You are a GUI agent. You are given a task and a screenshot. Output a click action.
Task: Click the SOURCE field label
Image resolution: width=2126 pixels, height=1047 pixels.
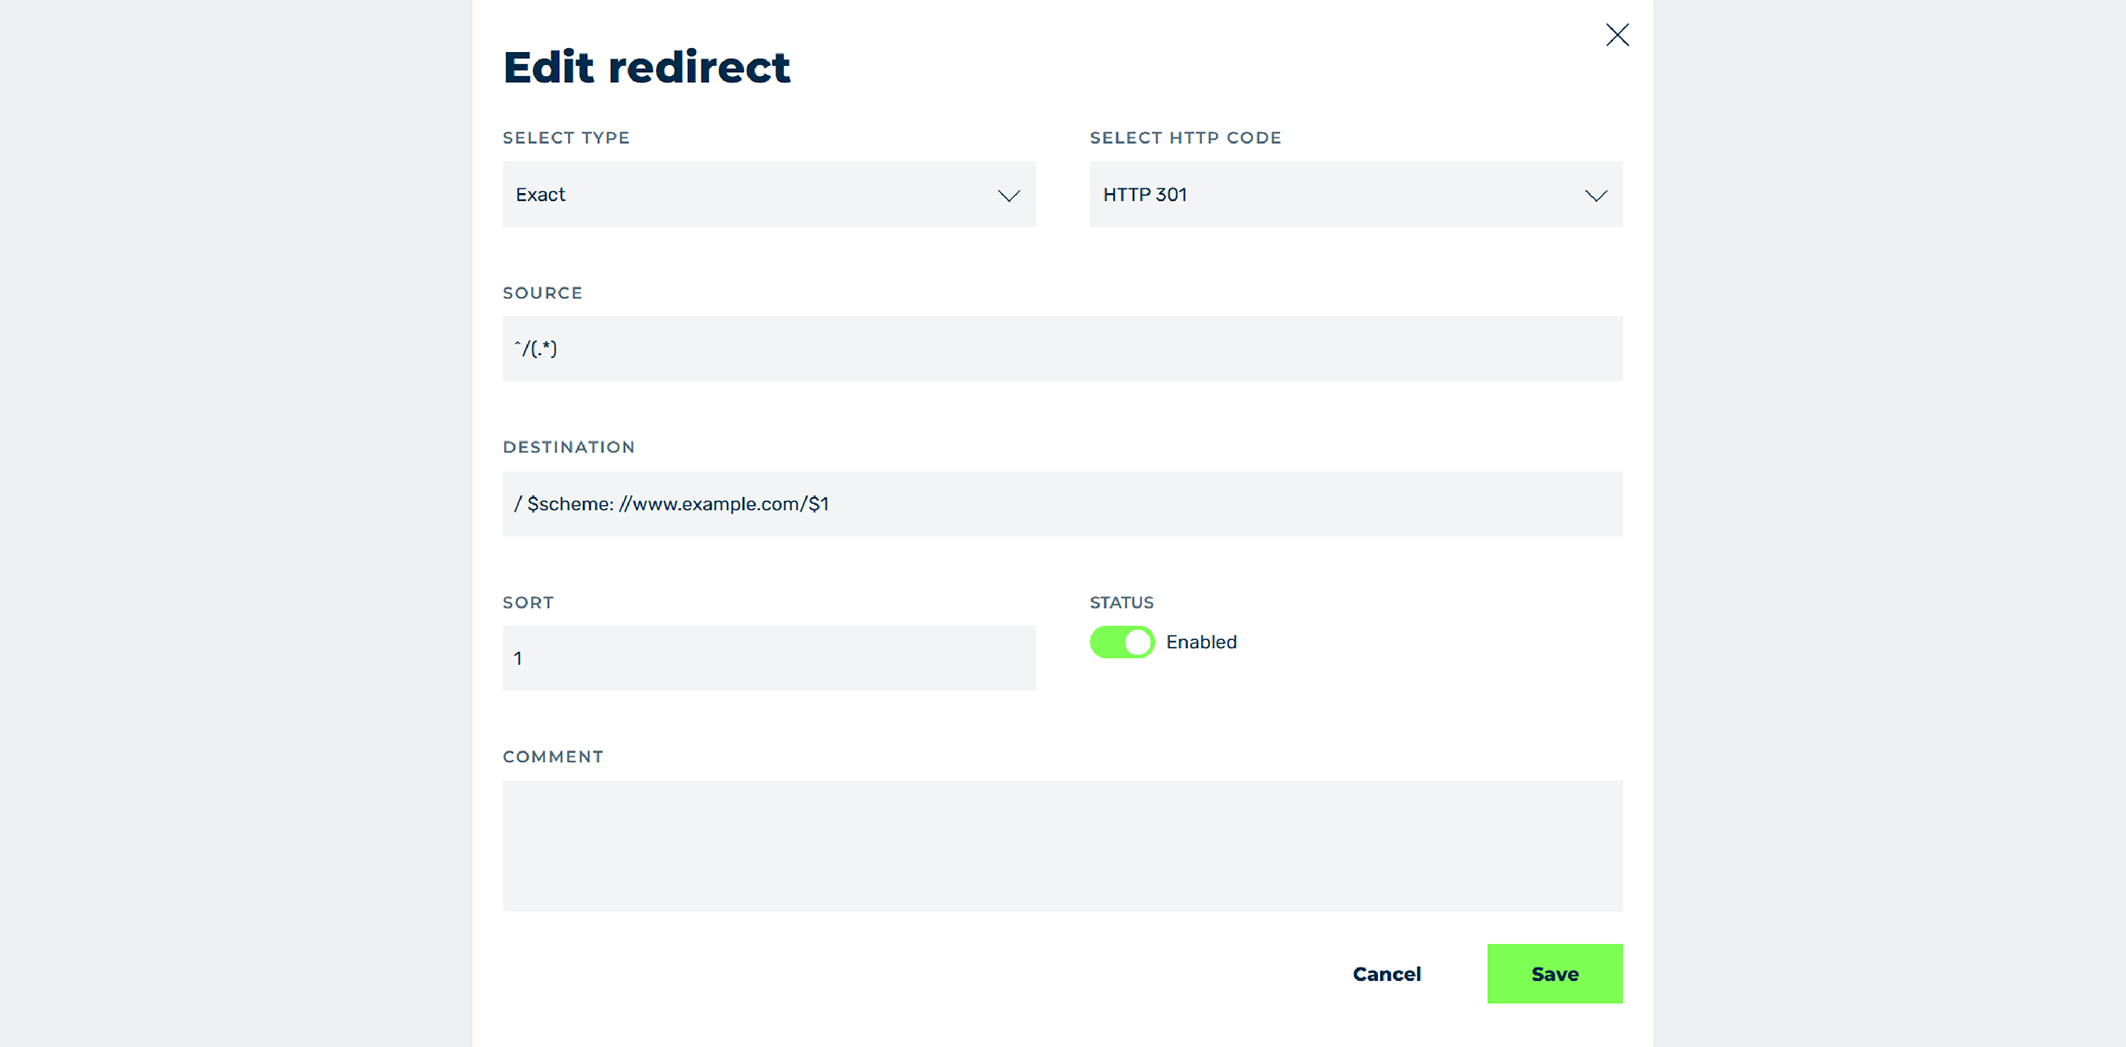tap(542, 293)
